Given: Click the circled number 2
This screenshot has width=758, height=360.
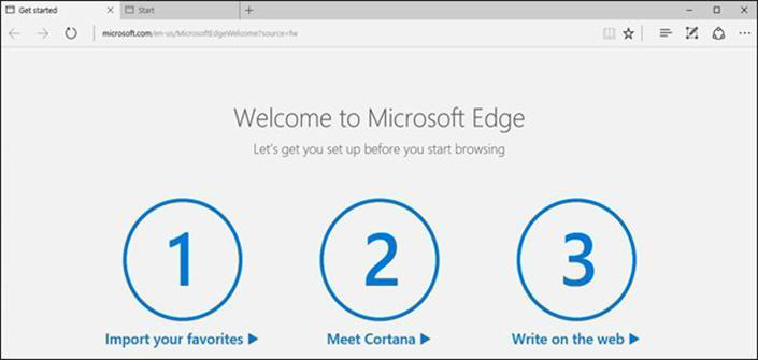Looking at the screenshot, I should click(x=379, y=259).
